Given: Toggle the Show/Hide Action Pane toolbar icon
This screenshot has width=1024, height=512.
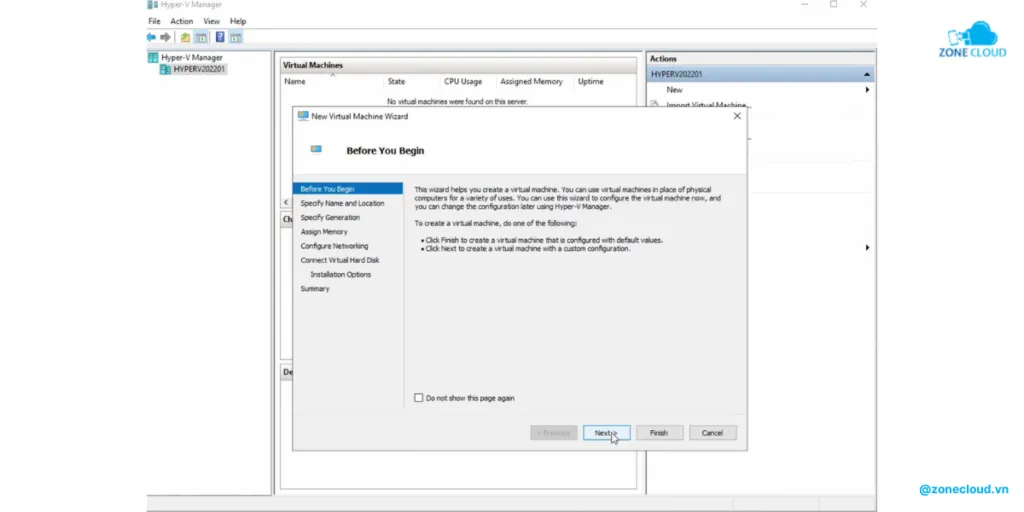Looking at the screenshot, I should (x=236, y=37).
